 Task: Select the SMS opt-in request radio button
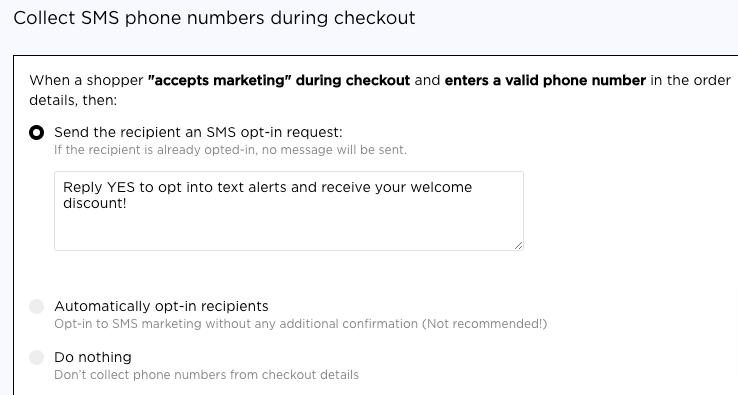click(x=37, y=133)
